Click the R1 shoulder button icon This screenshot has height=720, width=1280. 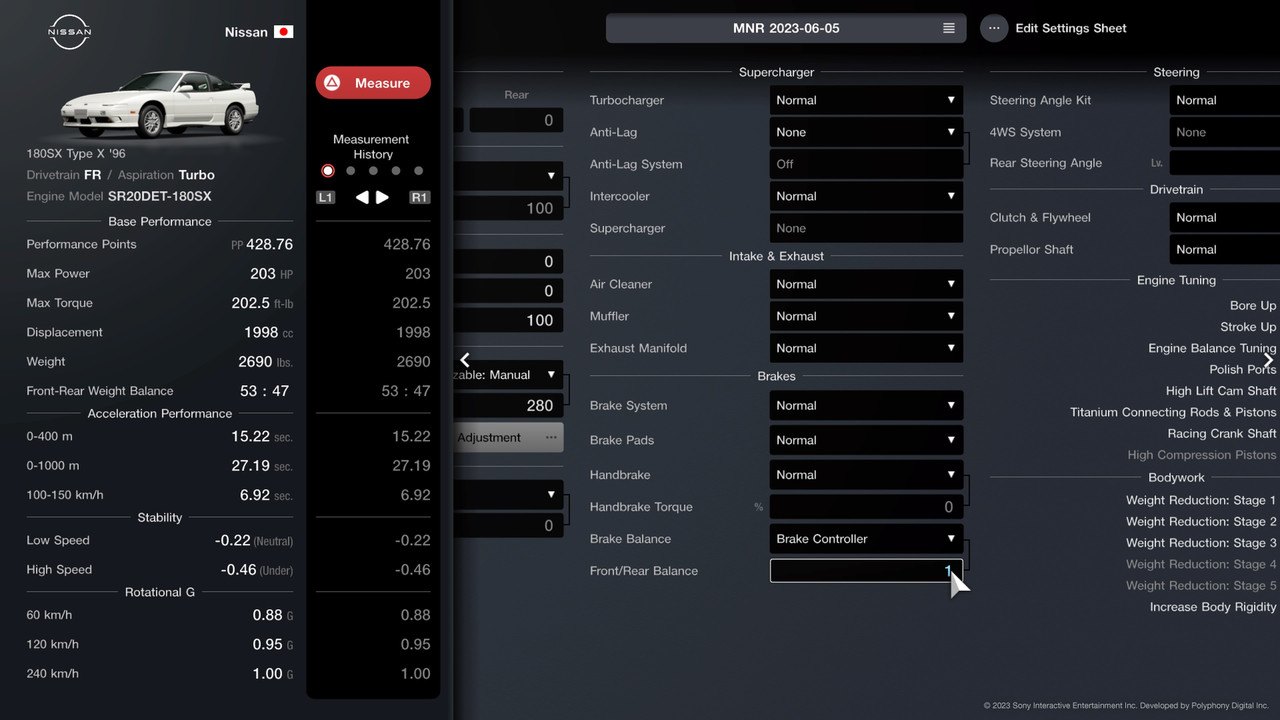click(420, 197)
